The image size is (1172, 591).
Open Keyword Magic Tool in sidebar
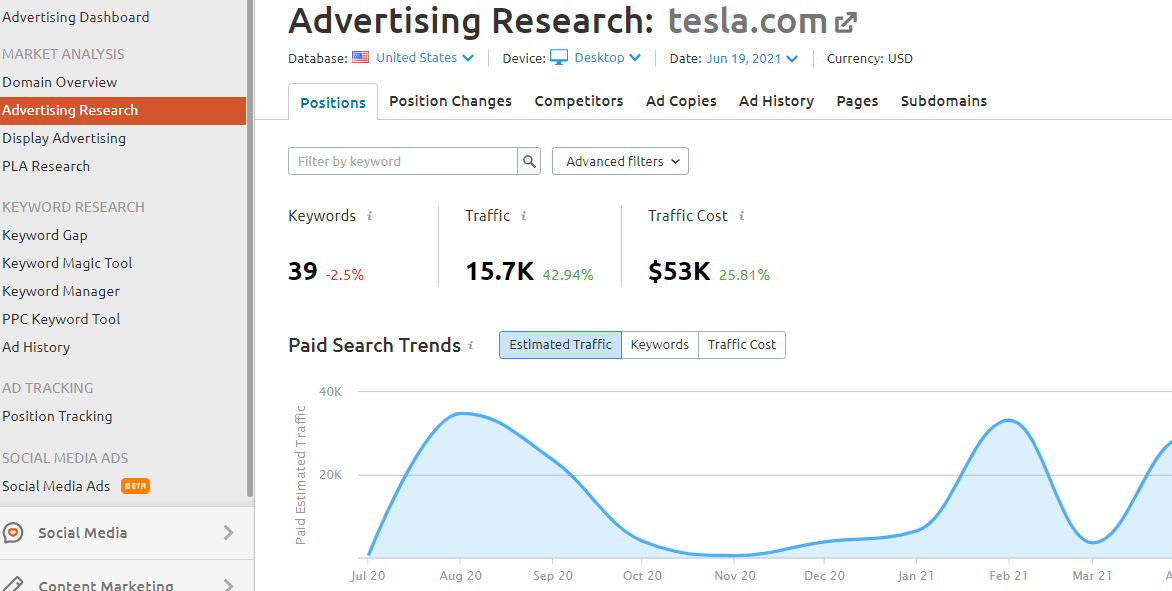(x=67, y=263)
